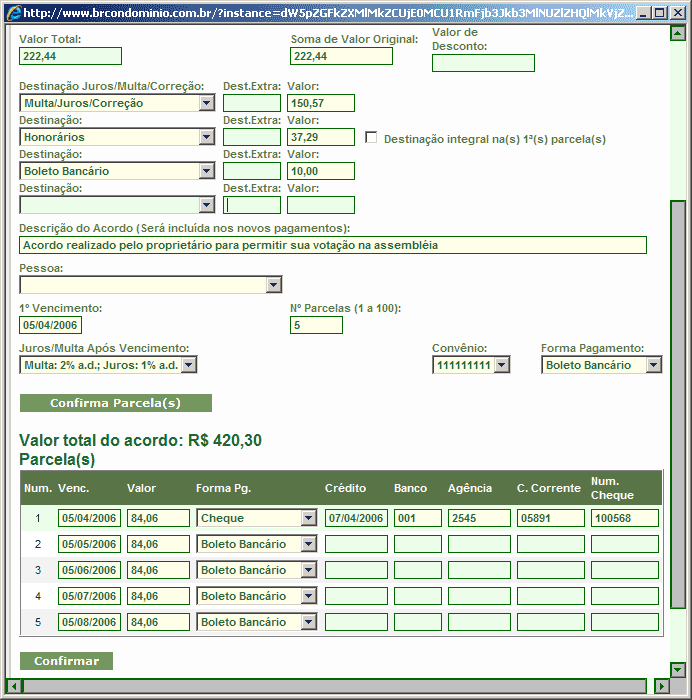Open the Convênio 111111111 dropdown
The width and height of the screenshot is (692, 700).
[502, 365]
